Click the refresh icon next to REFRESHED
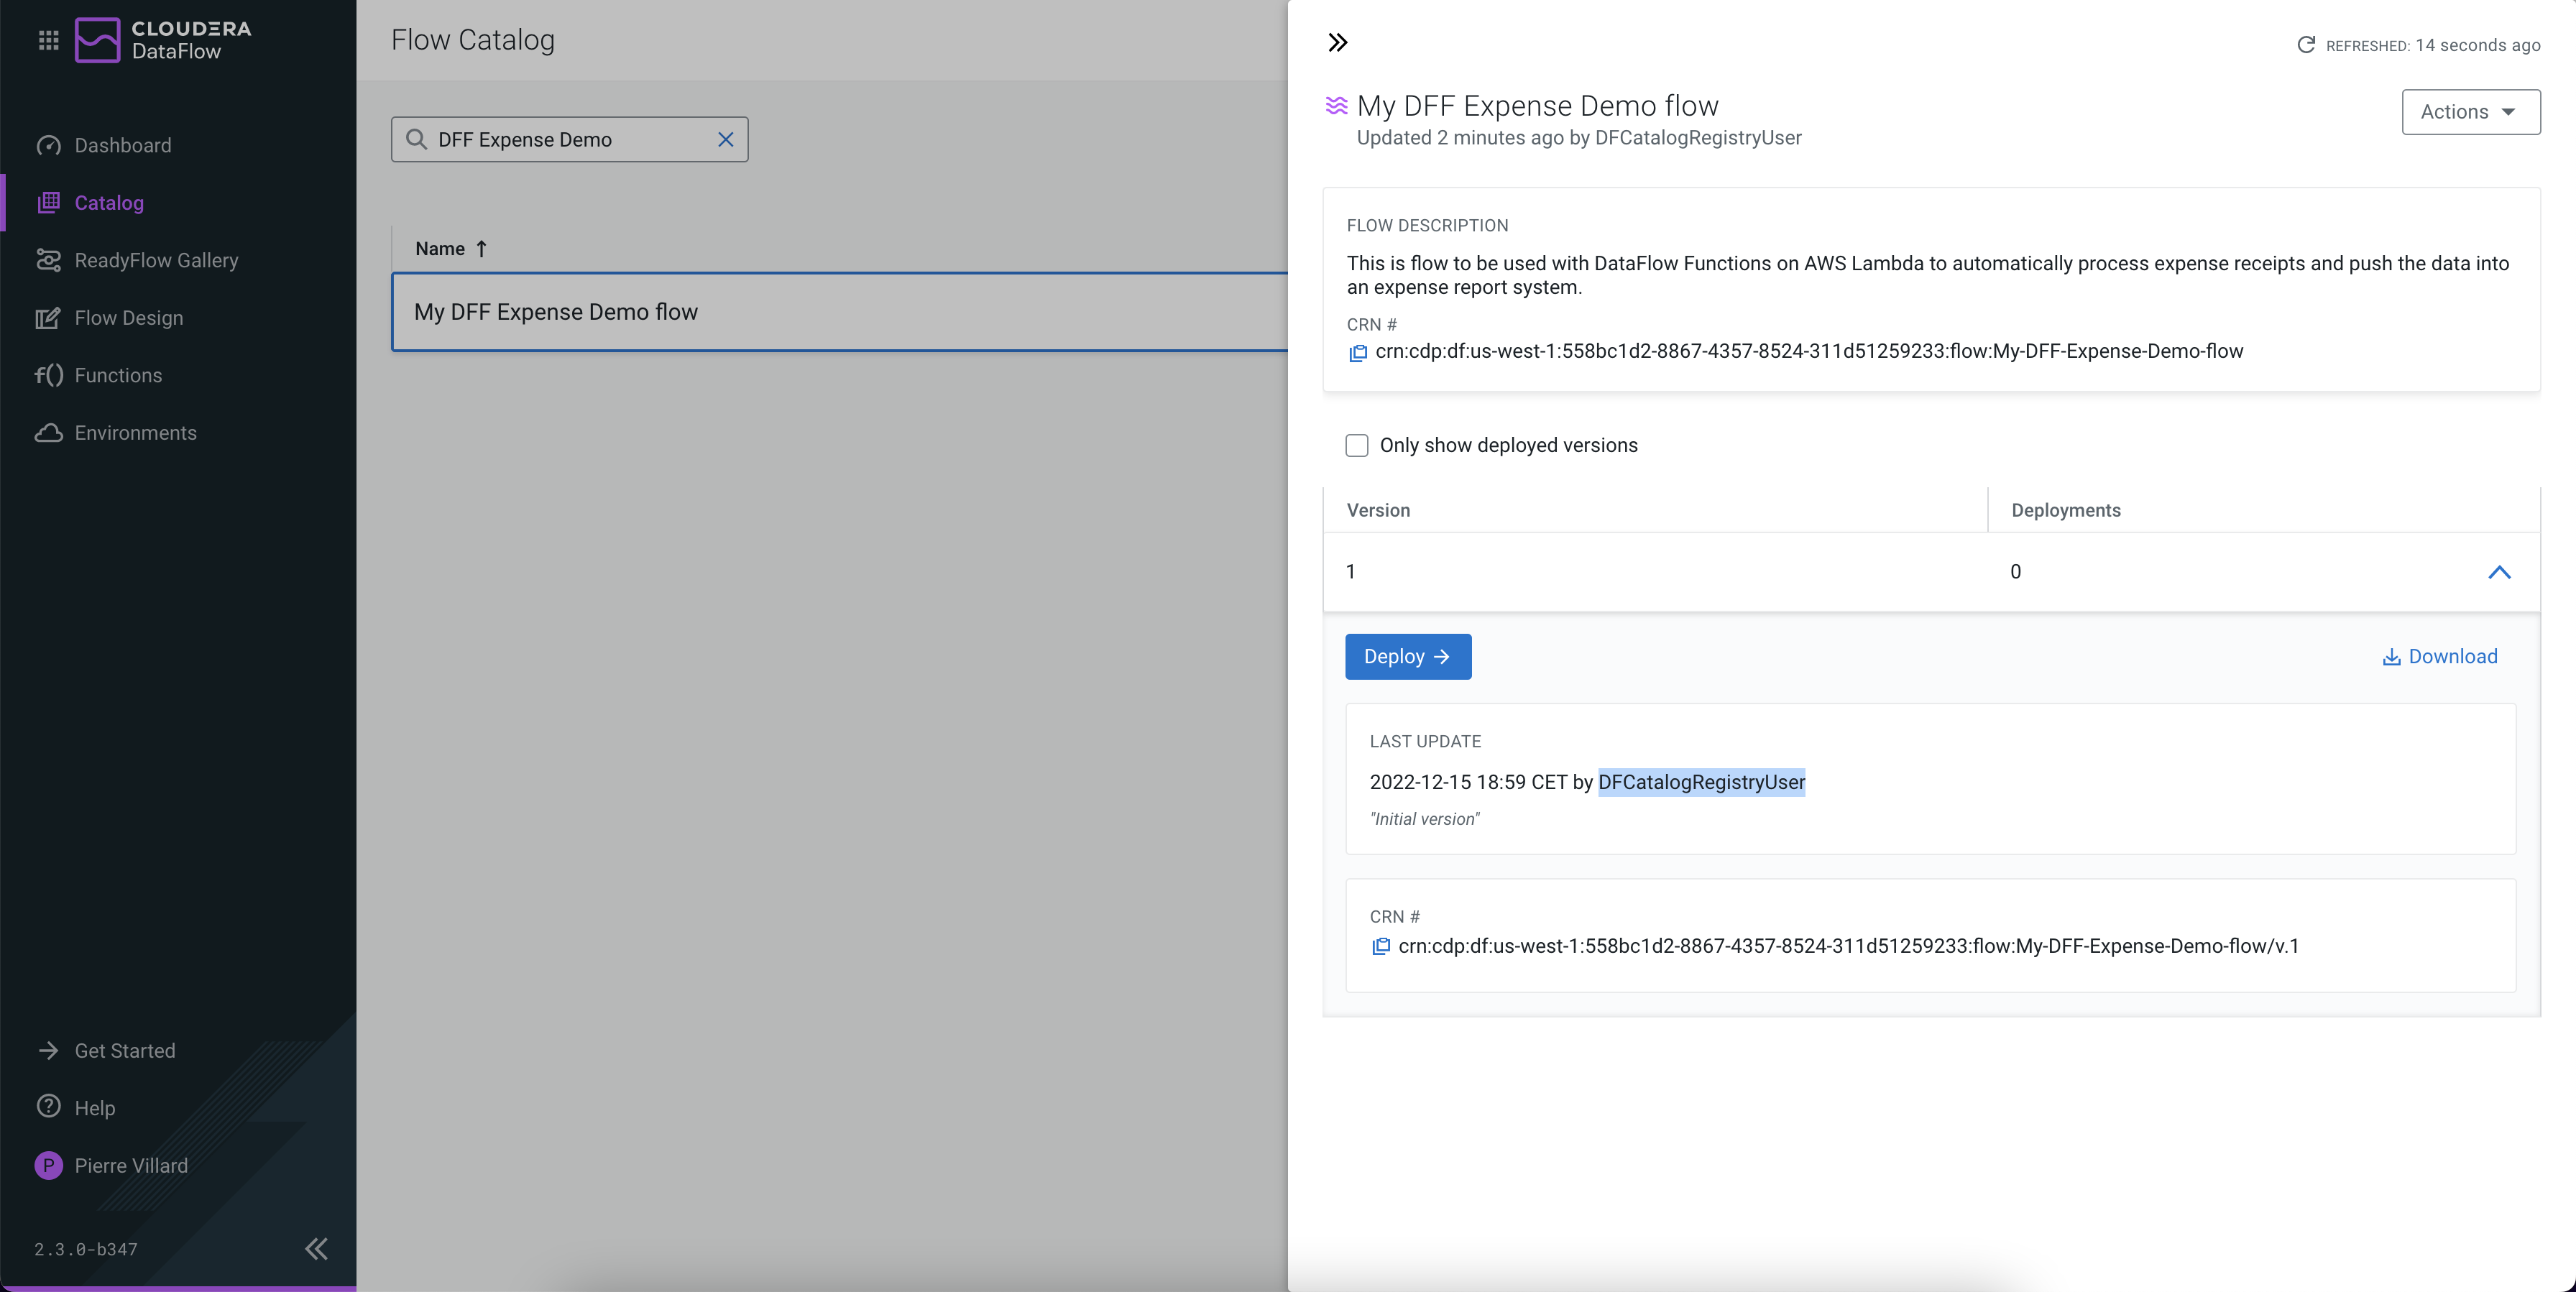The image size is (2576, 1292). coord(2305,45)
